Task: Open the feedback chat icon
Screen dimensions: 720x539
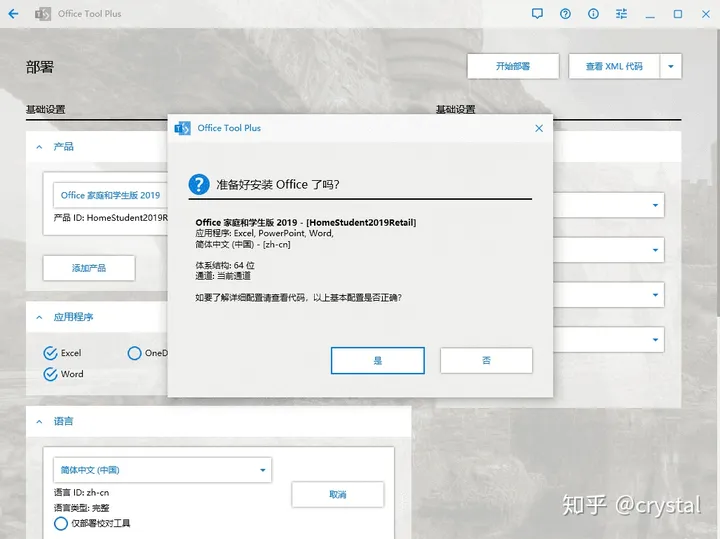Action: point(537,14)
